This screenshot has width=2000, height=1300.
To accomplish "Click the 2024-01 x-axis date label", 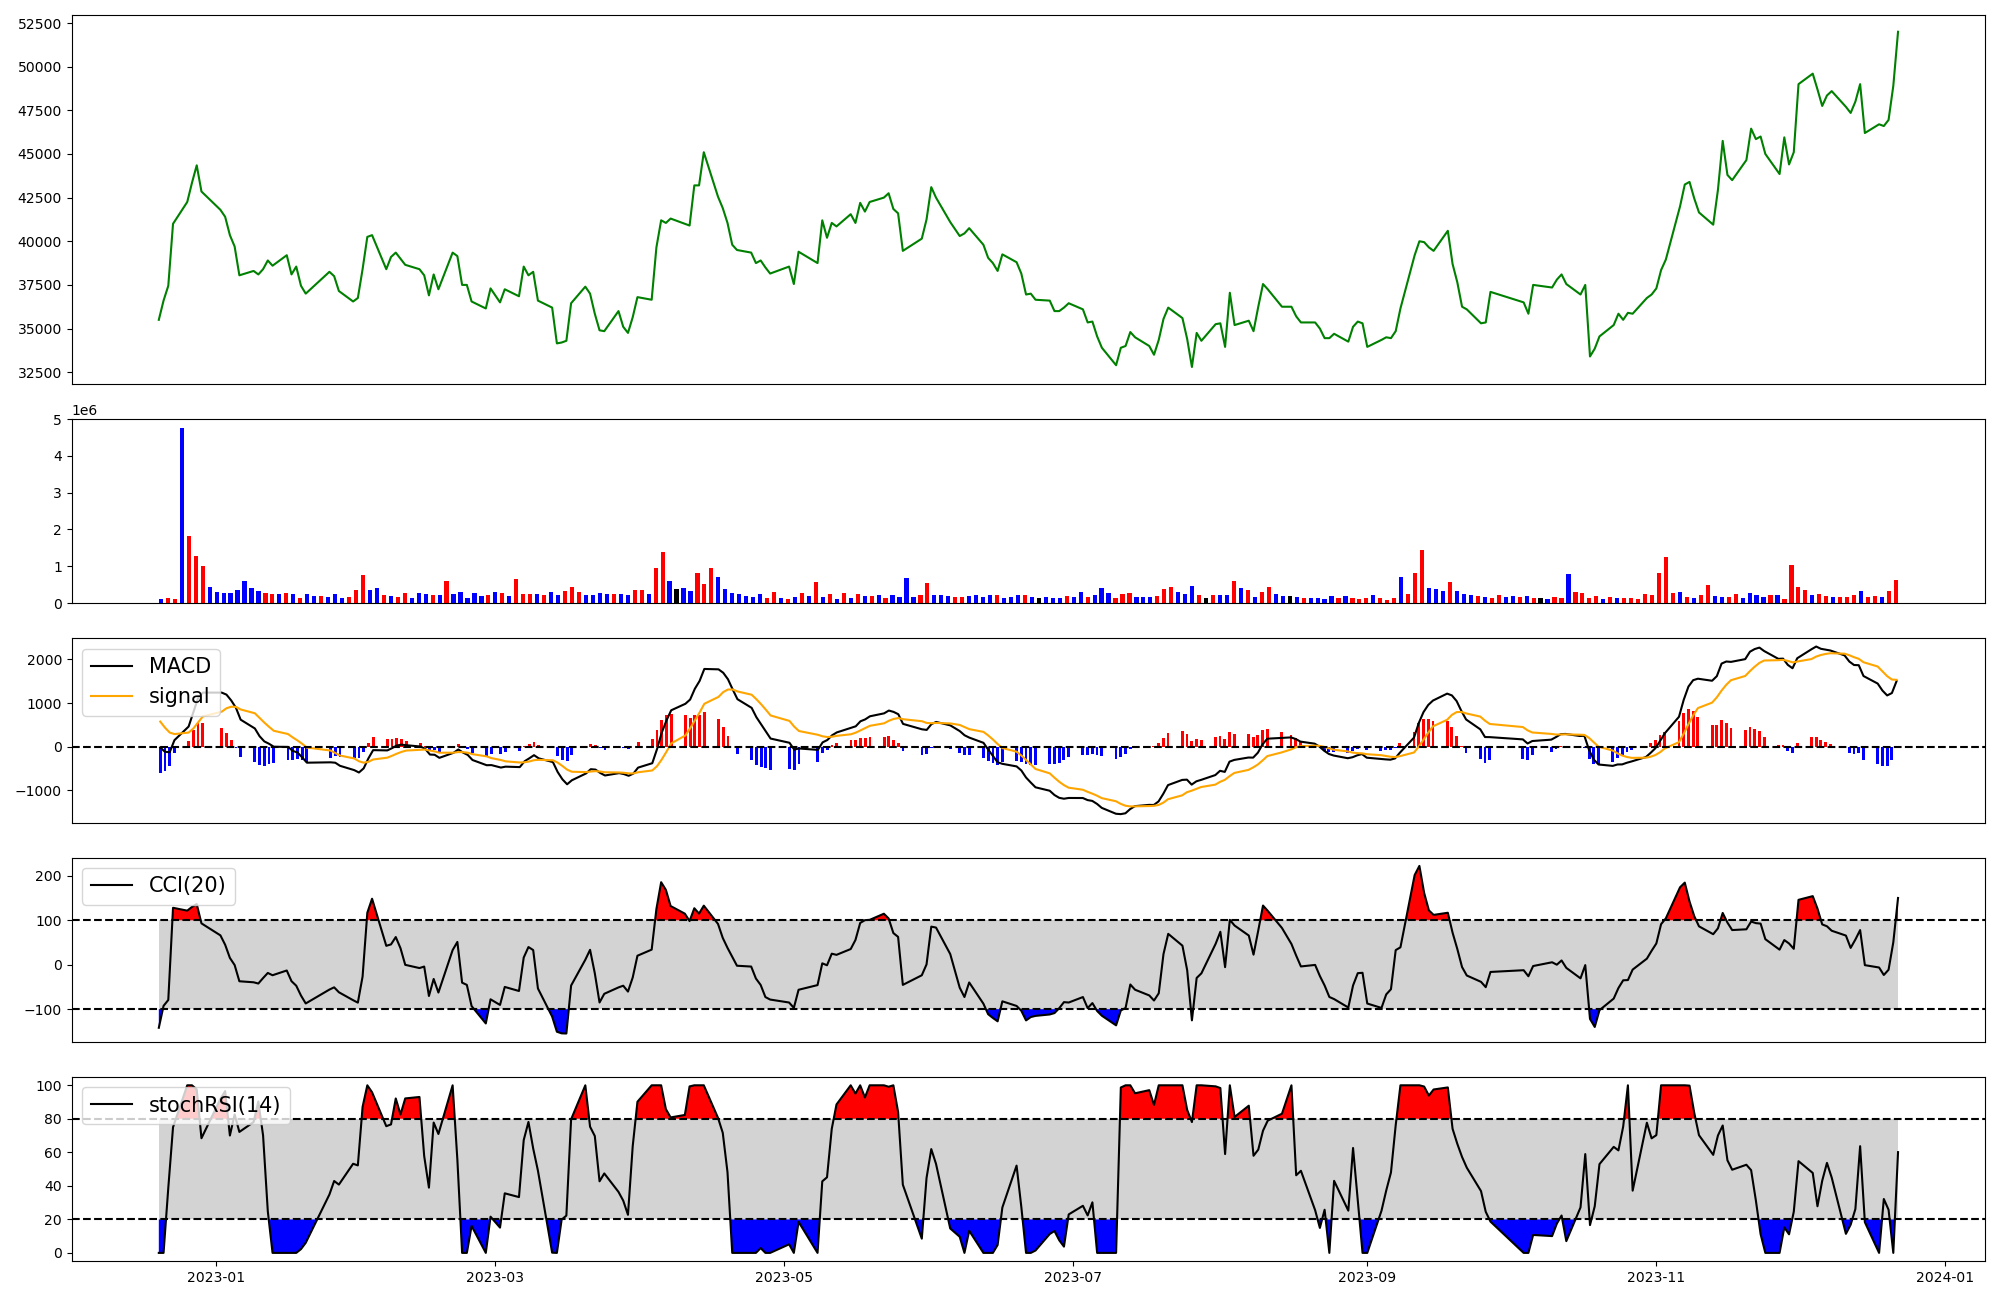I will [1944, 1277].
